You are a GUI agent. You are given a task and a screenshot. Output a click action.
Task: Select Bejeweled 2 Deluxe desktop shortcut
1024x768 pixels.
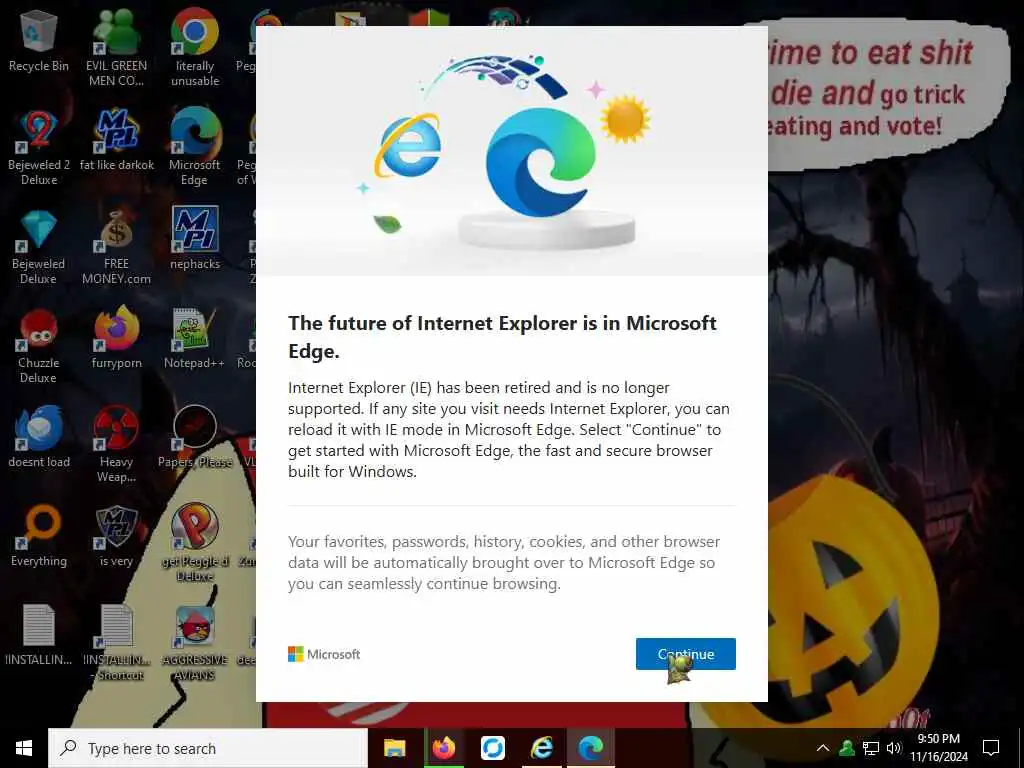point(39,148)
